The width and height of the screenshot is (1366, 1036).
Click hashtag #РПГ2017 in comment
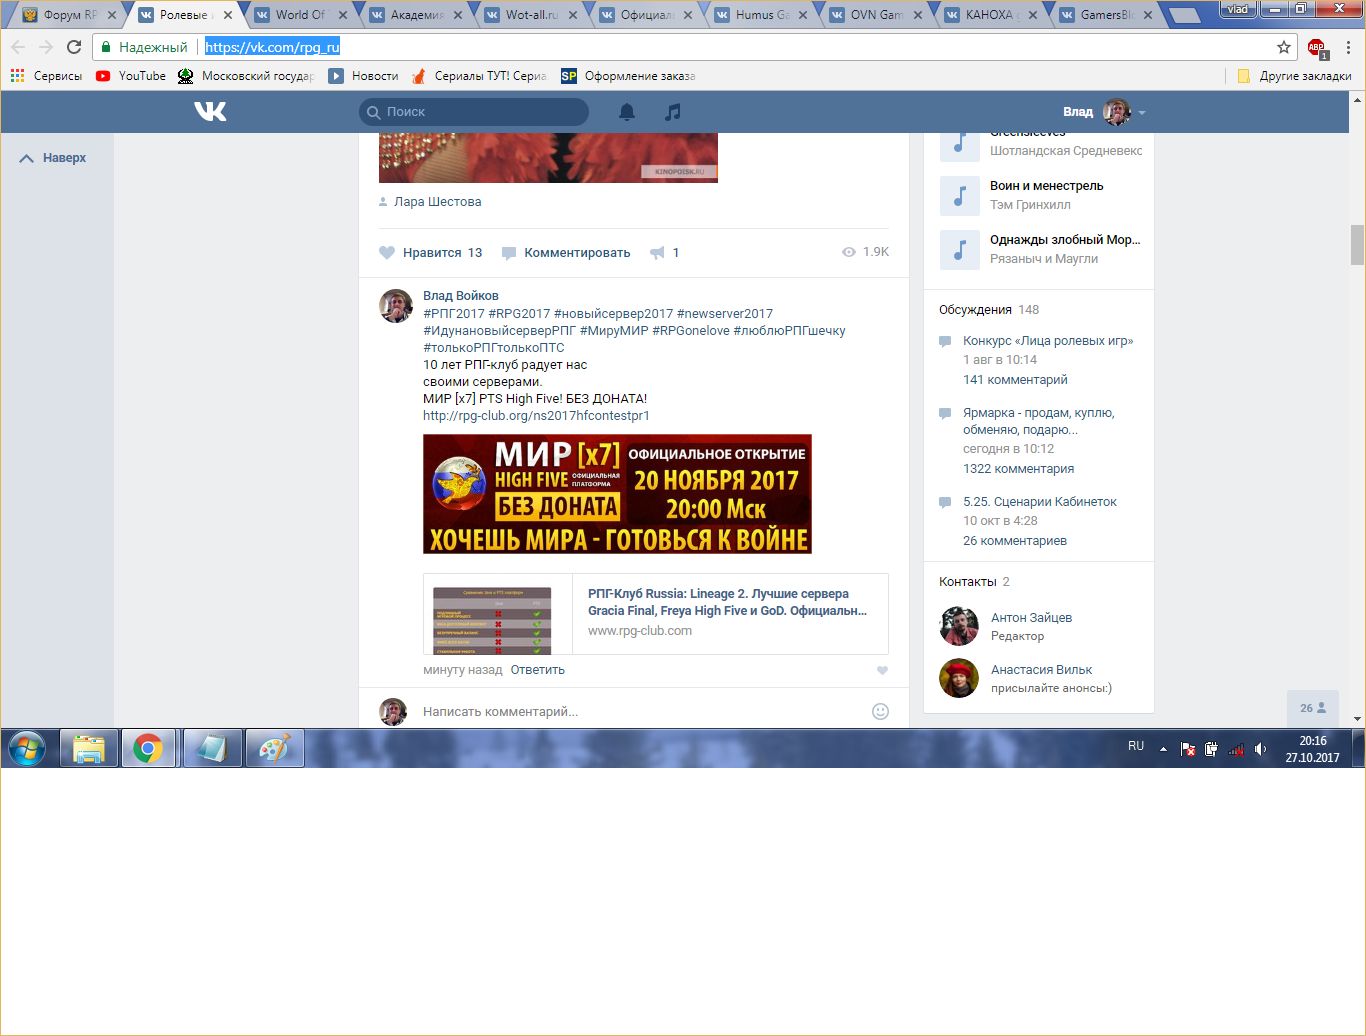pyautogui.click(x=453, y=314)
